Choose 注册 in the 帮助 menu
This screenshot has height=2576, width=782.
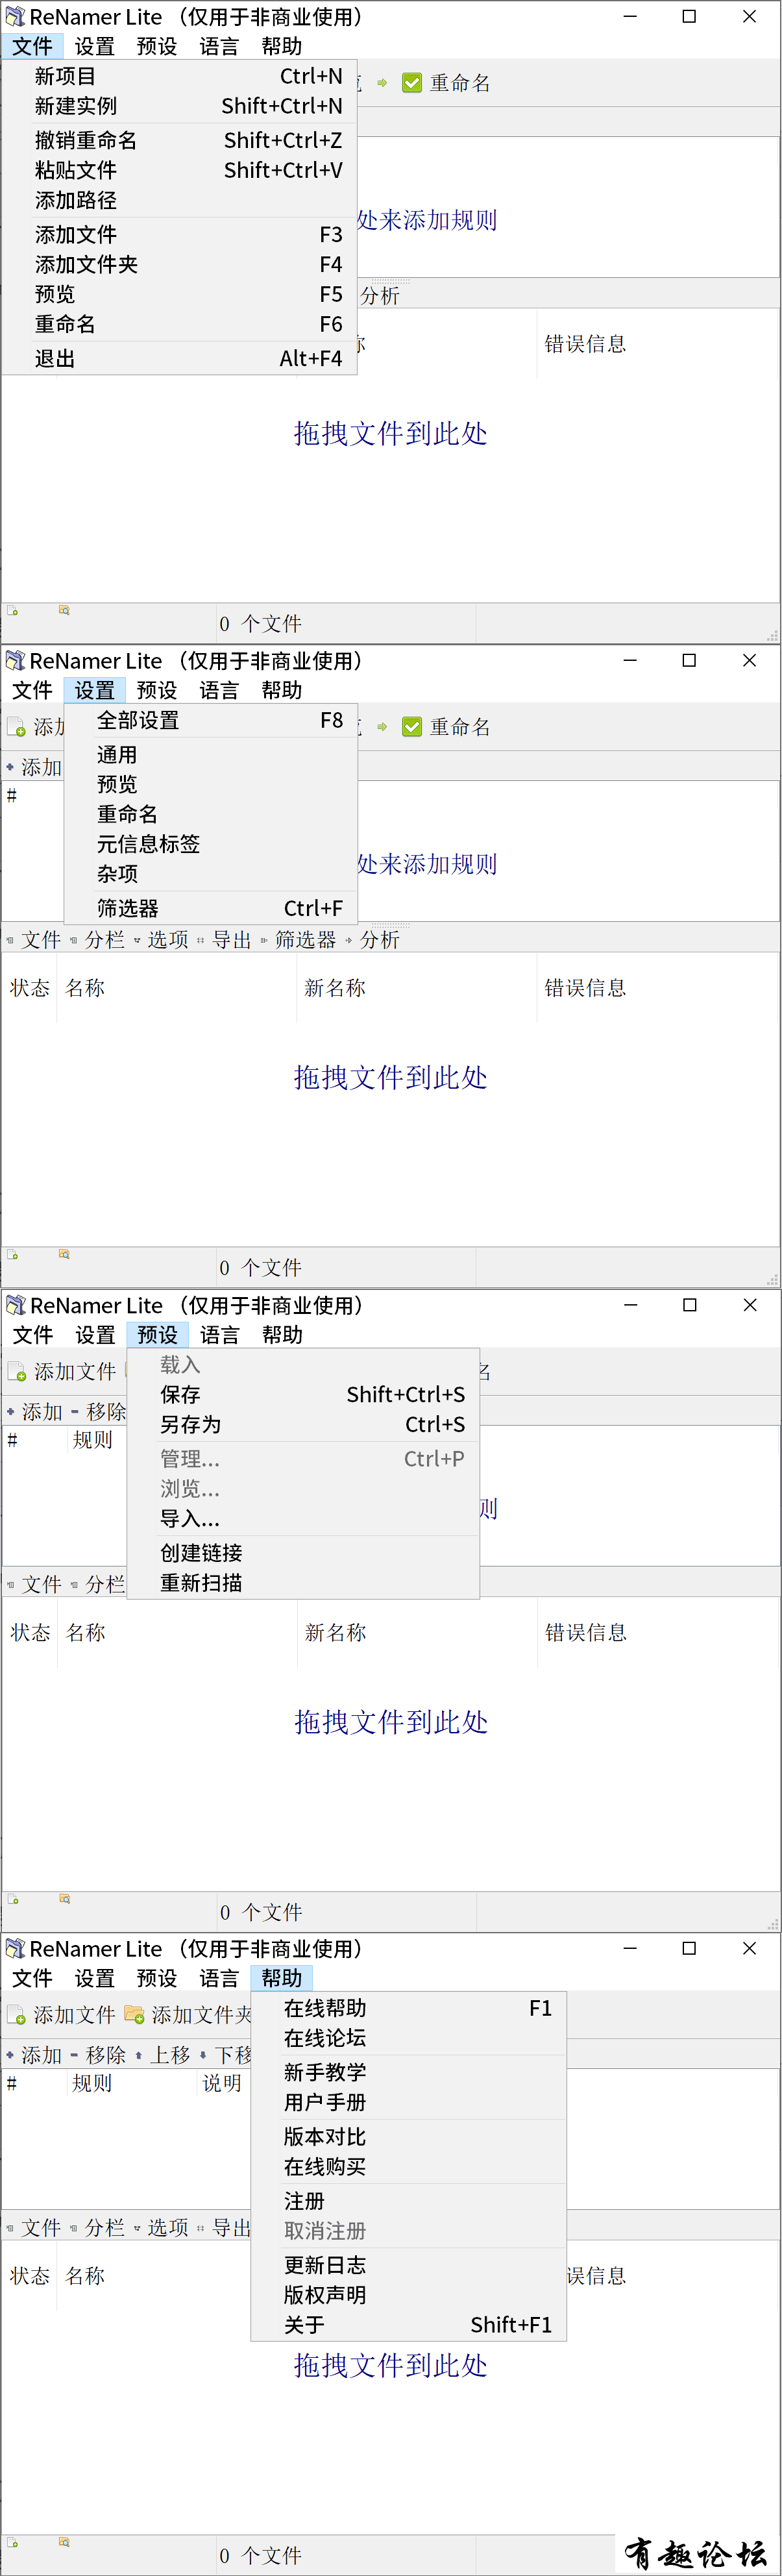pos(409,2201)
